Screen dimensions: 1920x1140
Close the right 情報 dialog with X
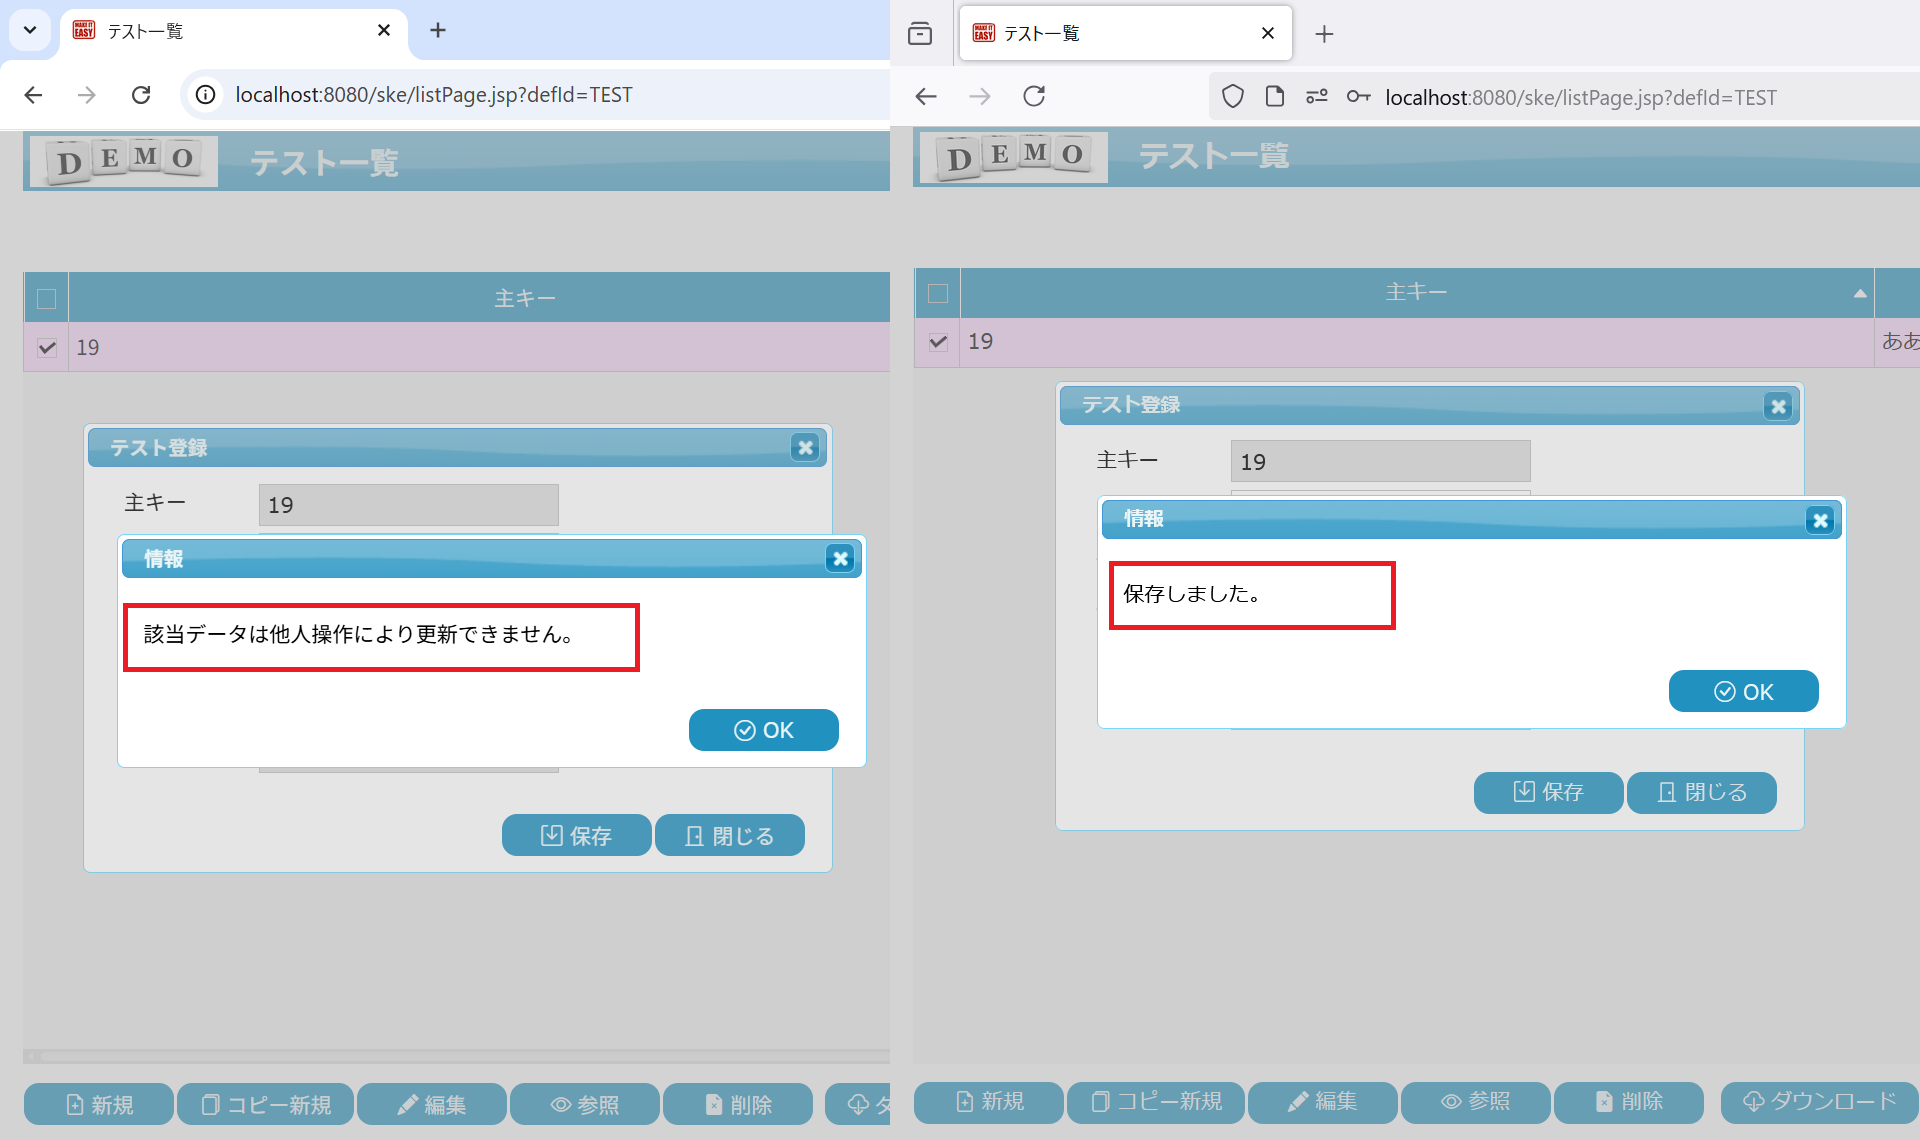(1820, 520)
